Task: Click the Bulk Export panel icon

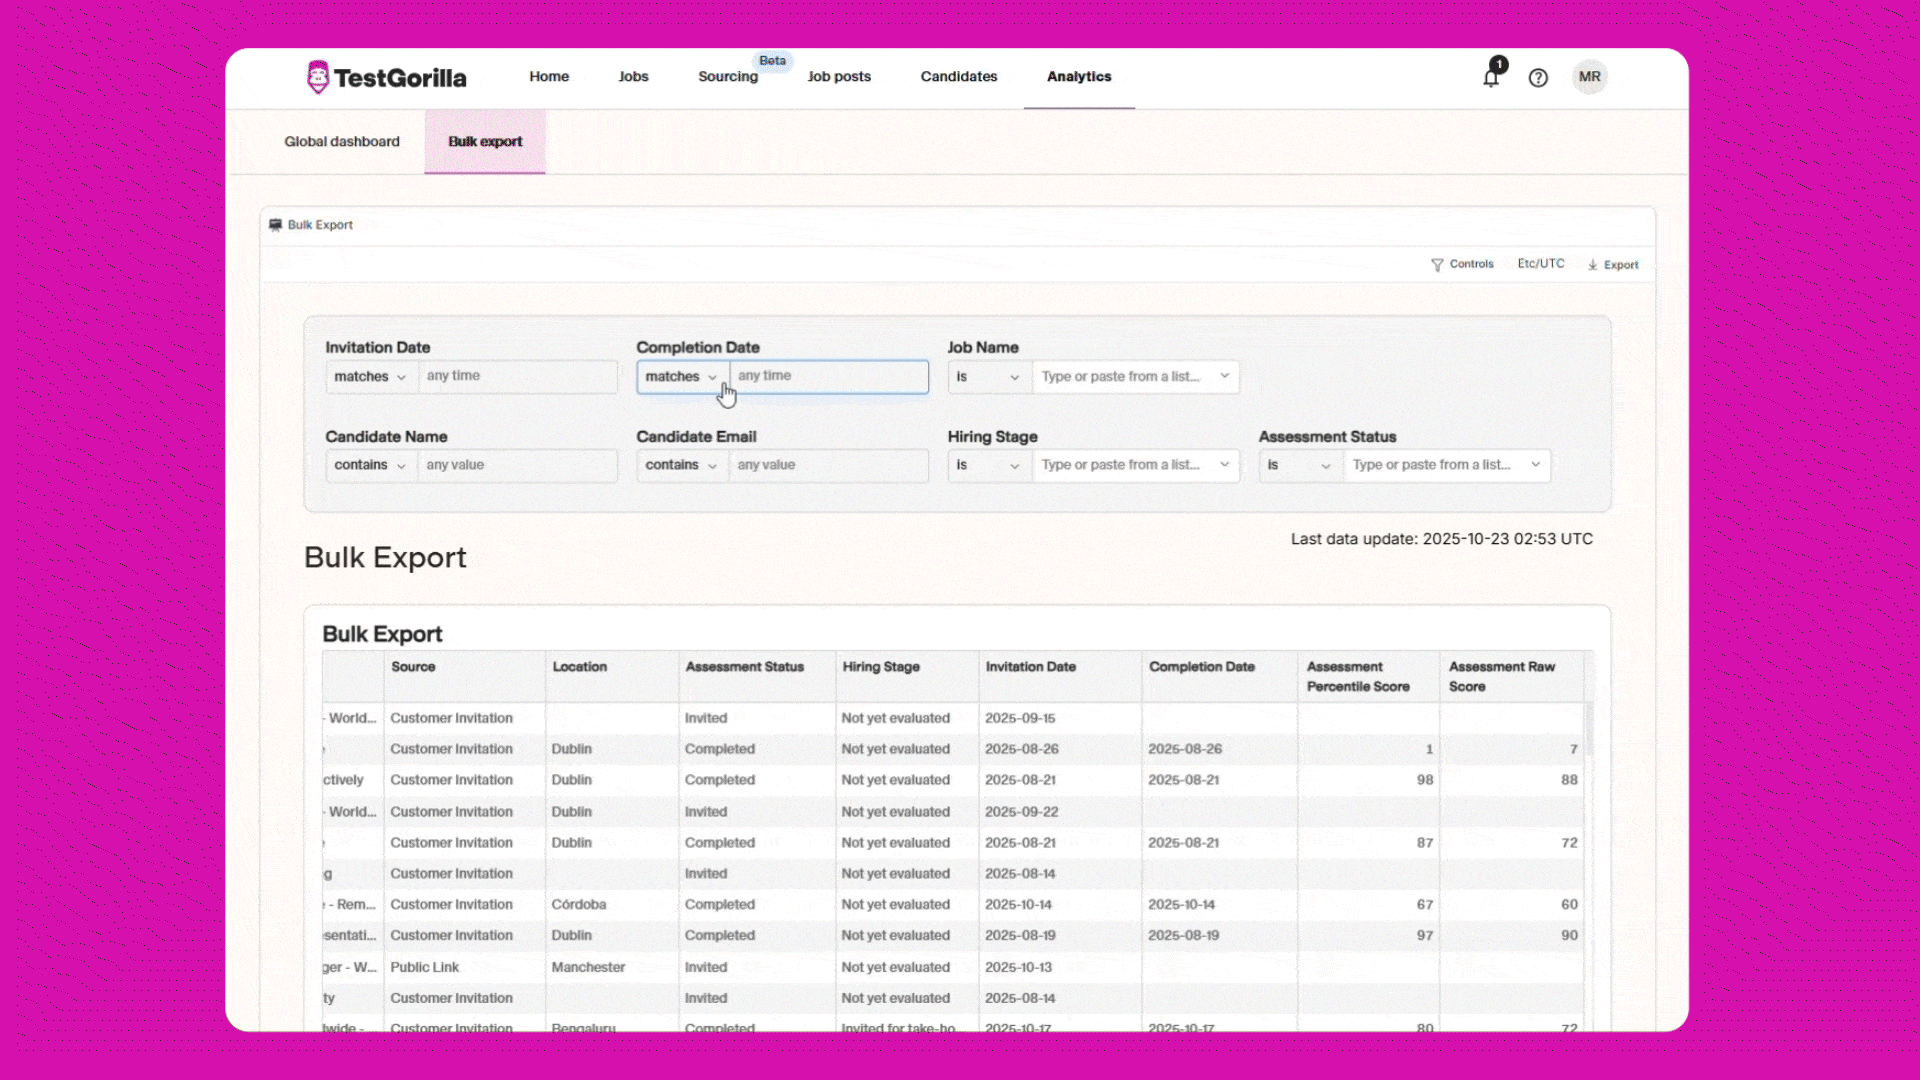Action: tap(275, 225)
